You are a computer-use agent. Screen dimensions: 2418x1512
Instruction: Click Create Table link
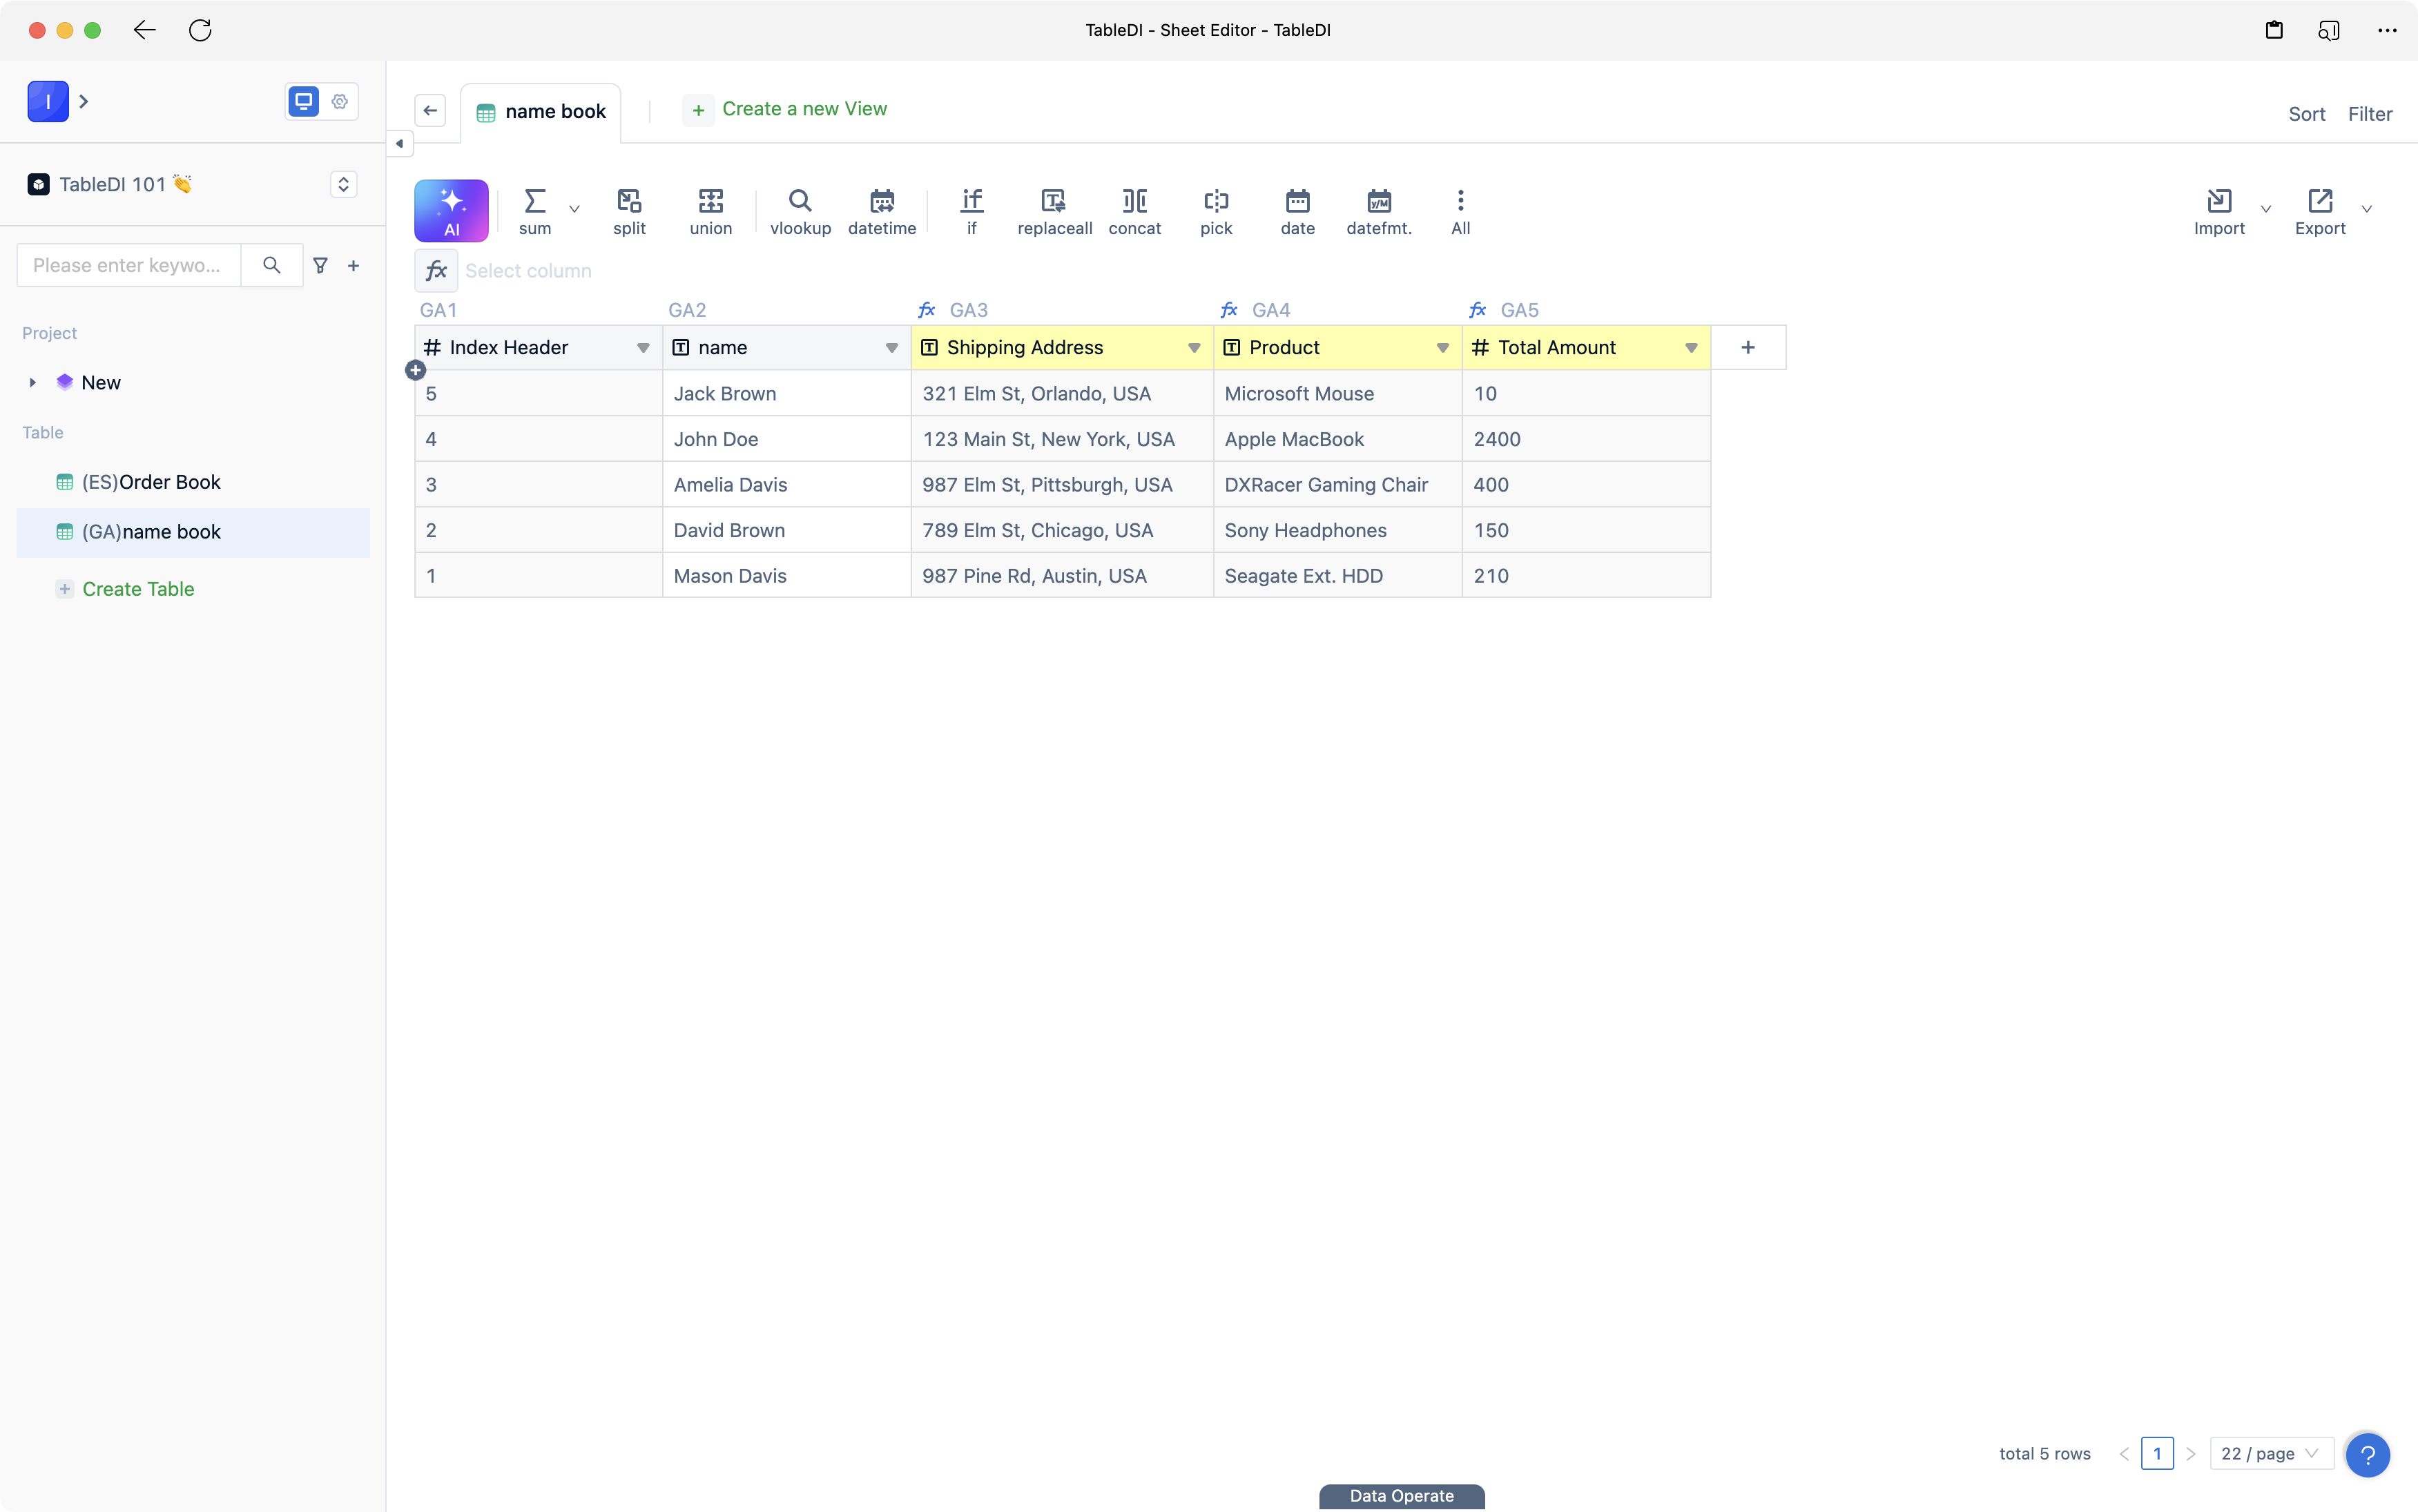tap(138, 589)
